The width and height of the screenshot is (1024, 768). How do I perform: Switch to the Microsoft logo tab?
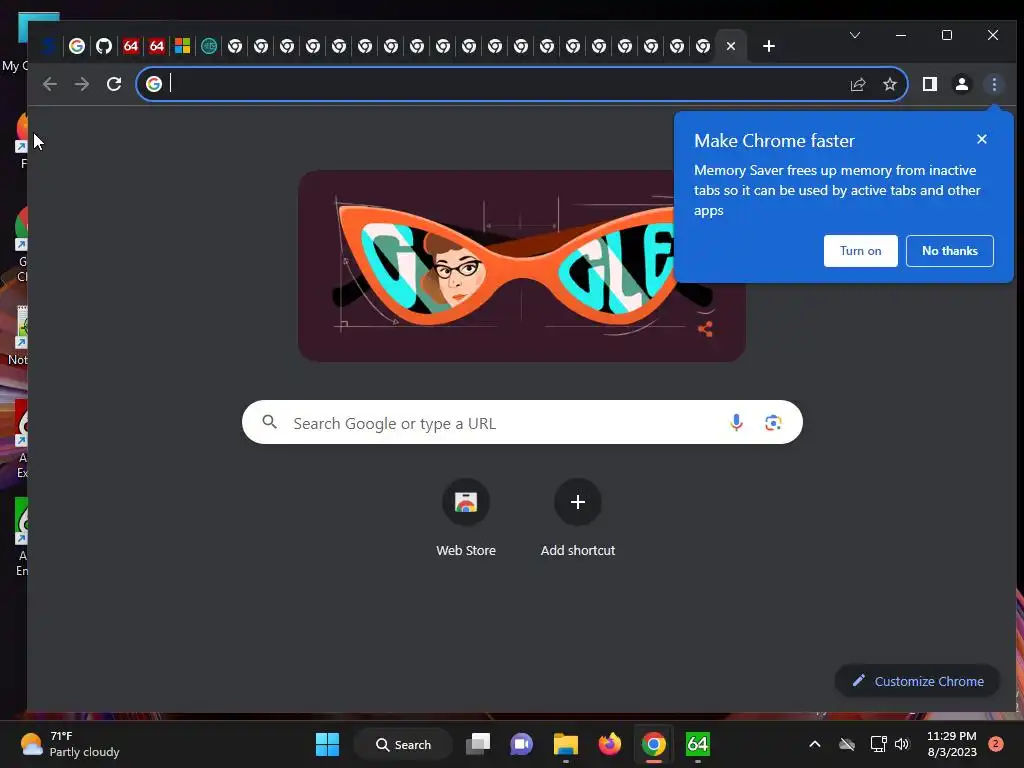tap(182, 46)
